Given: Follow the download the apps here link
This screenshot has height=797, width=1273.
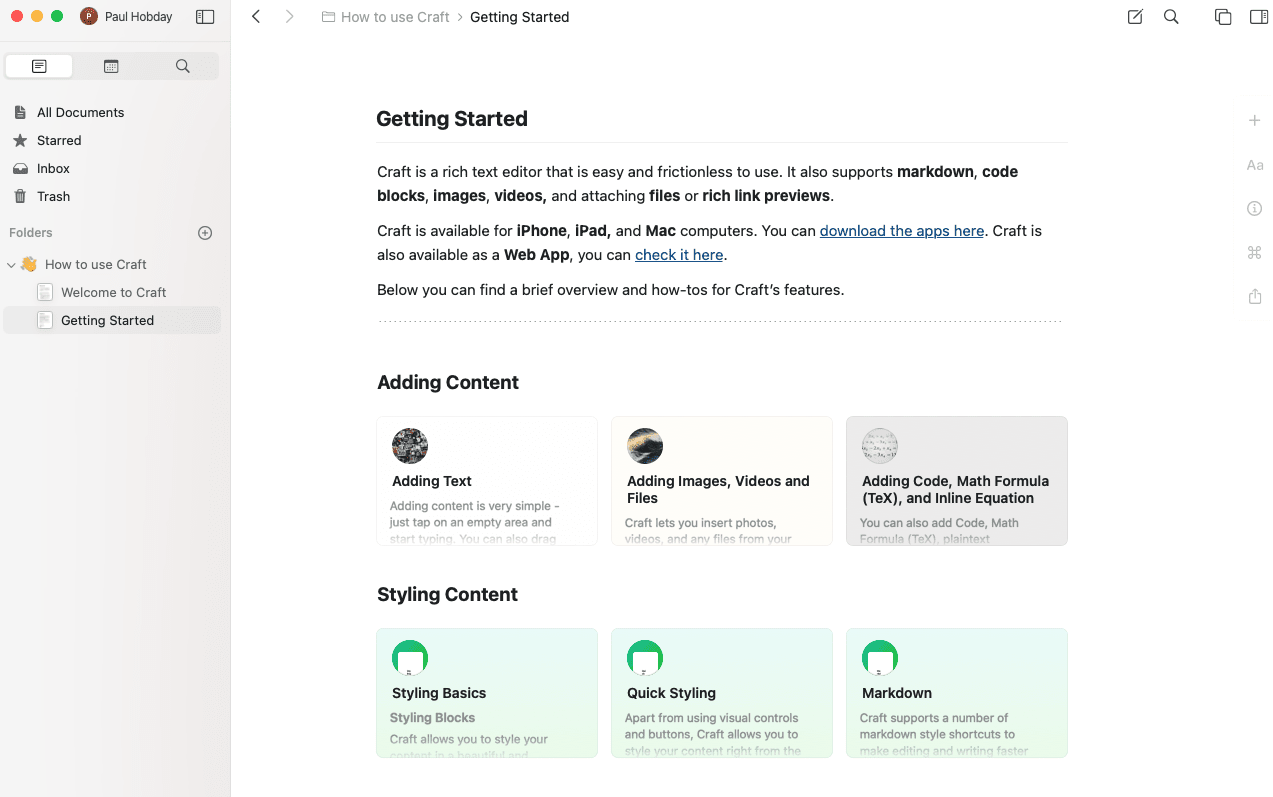Looking at the screenshot, I should coord(901,230).
